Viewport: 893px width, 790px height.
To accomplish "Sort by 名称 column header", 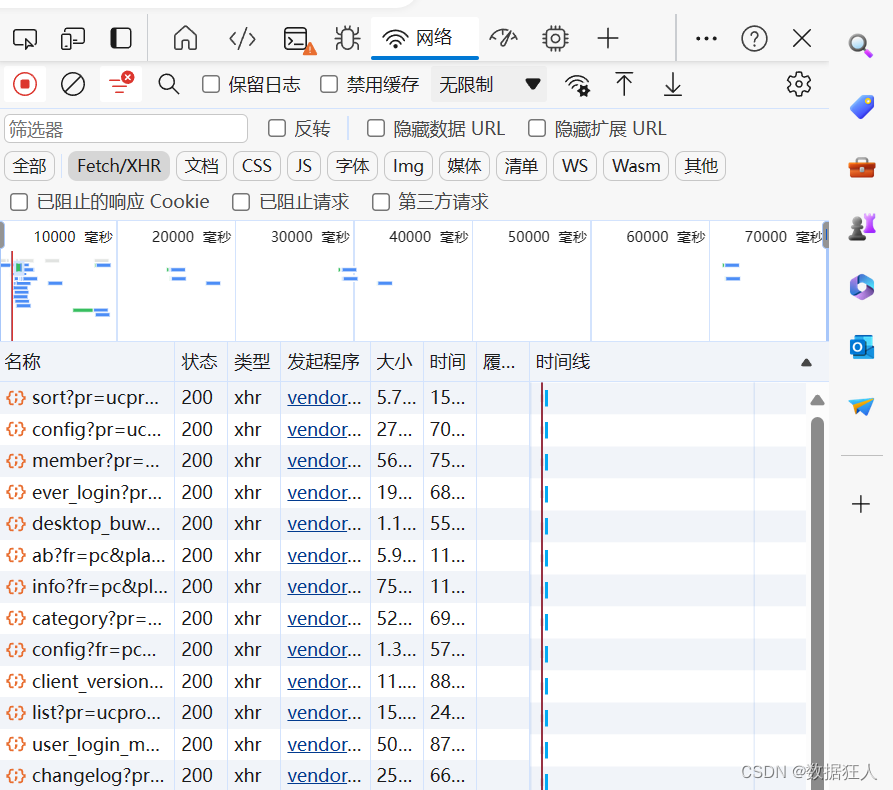I will click(87, 362).
